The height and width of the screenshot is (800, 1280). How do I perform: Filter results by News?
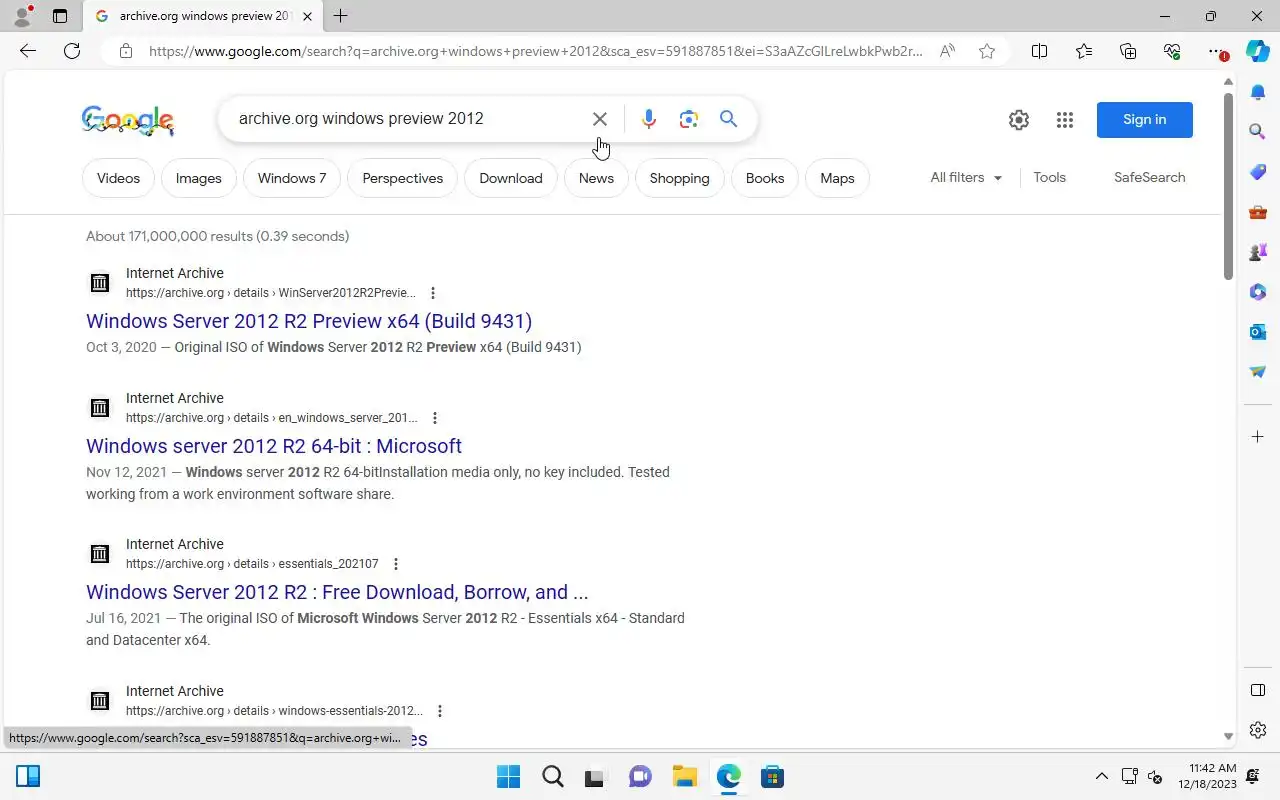point(596,178)
